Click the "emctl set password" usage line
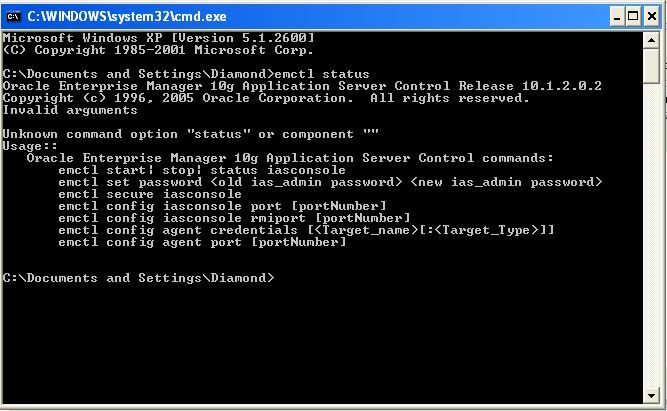Screen dimensions: 667x411 coord(330,182)
